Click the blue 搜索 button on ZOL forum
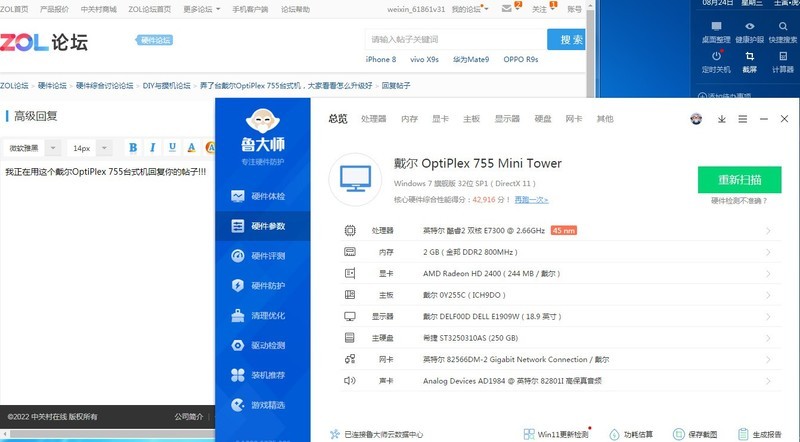 click(x=566, y=39)
